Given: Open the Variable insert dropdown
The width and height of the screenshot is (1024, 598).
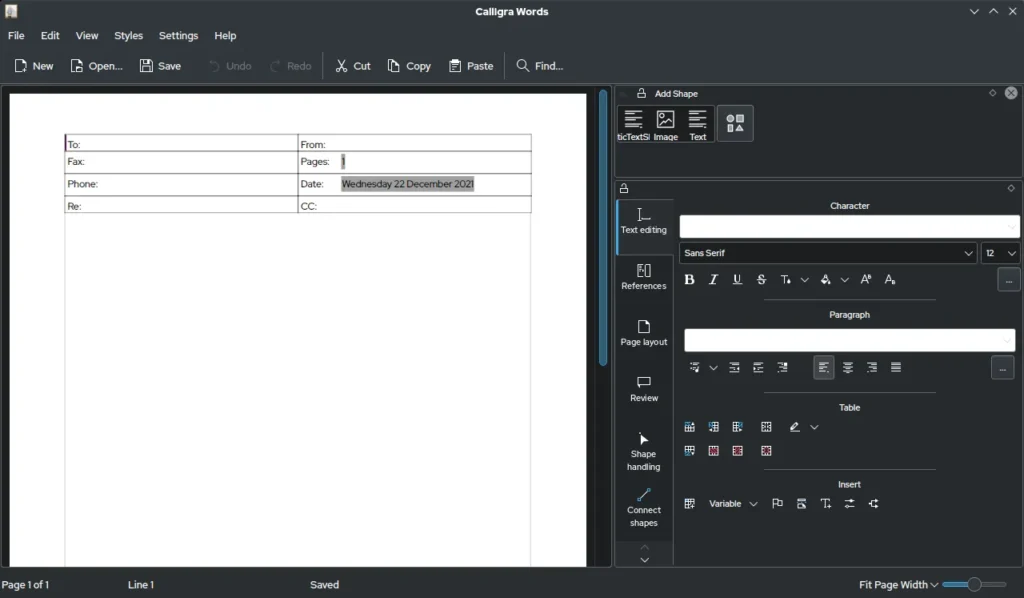Looking at the screenshot, I should [x=733, y=504].
